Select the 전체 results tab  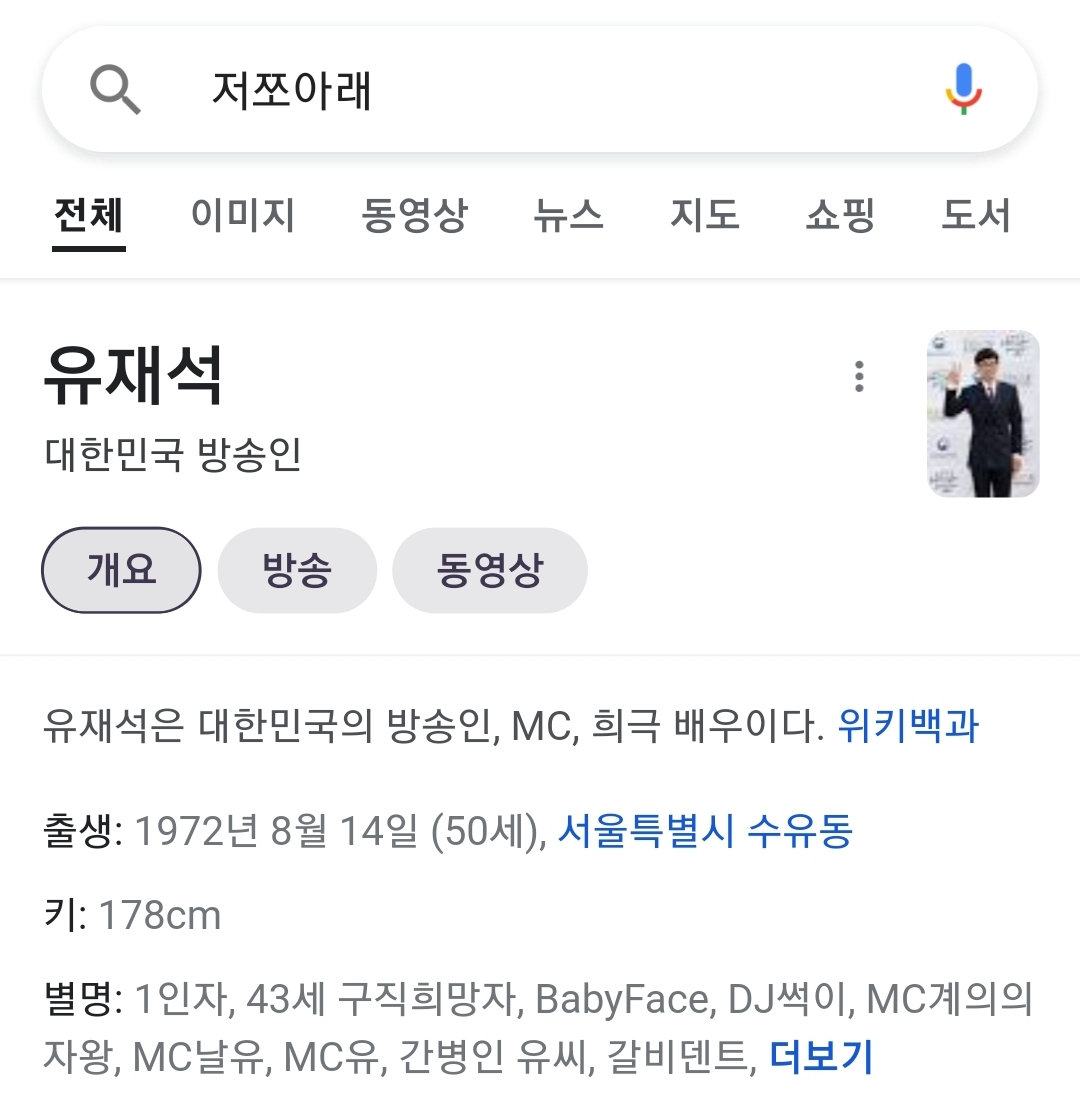tap(89, 215)
